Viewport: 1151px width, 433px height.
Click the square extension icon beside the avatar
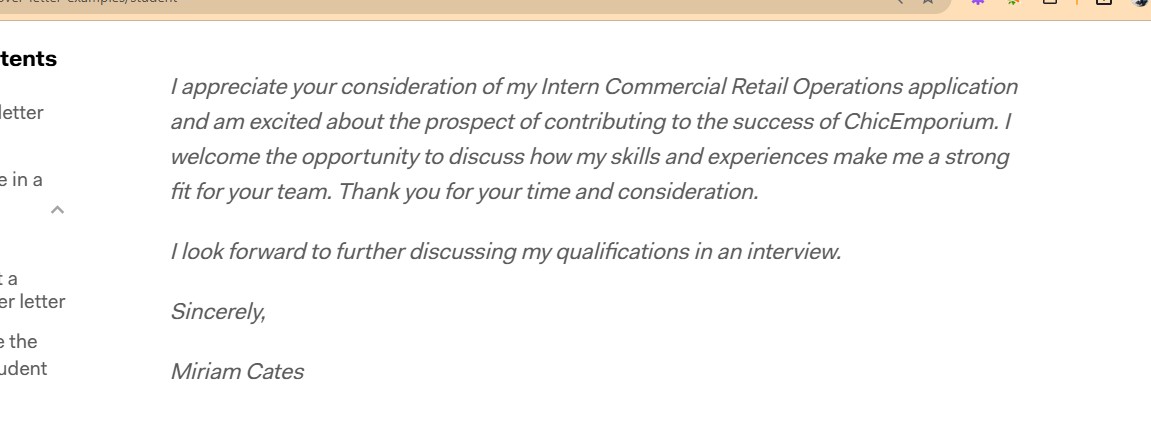point(1105,3)
